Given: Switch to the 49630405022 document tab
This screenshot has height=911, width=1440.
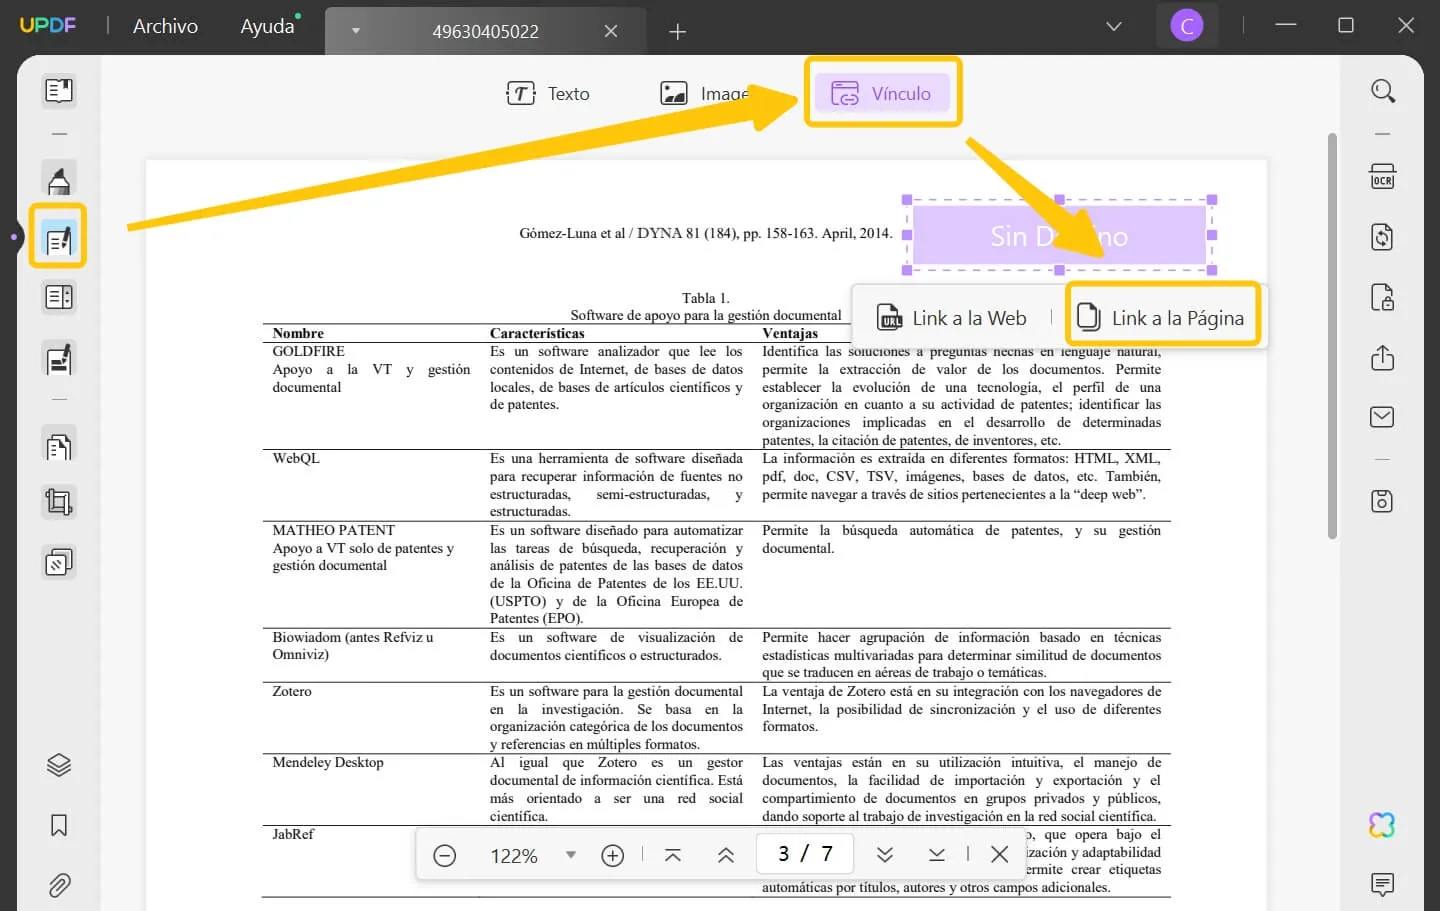Looking at the screenshot, I should [x=485, y=31].
